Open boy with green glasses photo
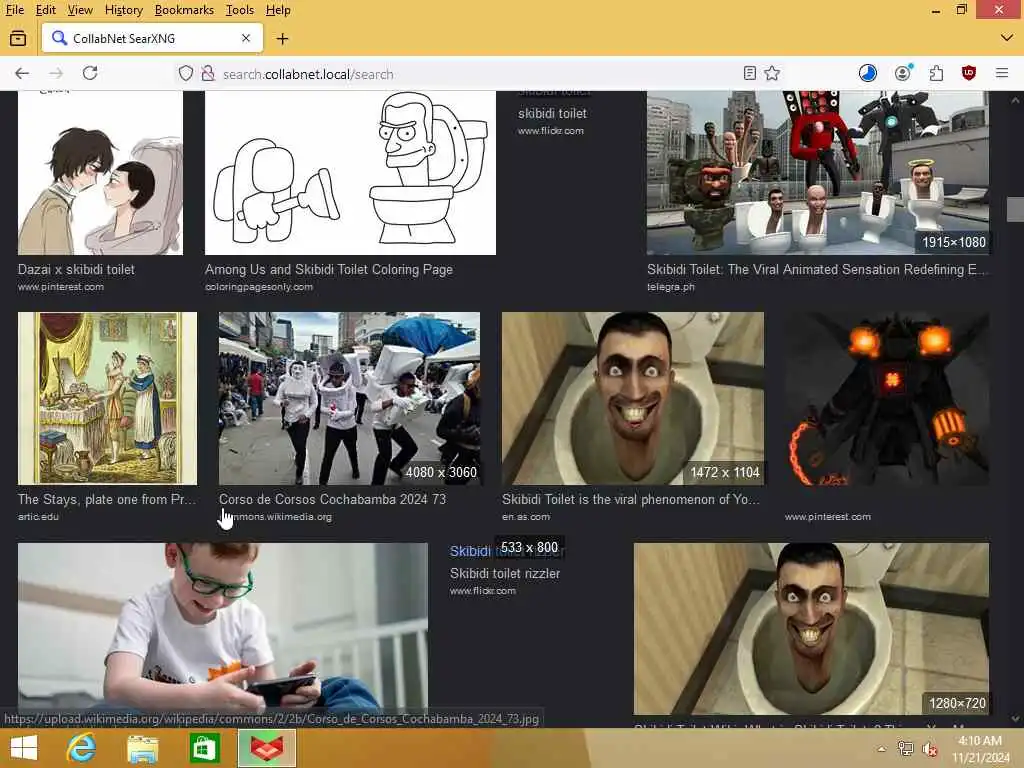This screenshot has width=1024, height=768. click(223, 628)
